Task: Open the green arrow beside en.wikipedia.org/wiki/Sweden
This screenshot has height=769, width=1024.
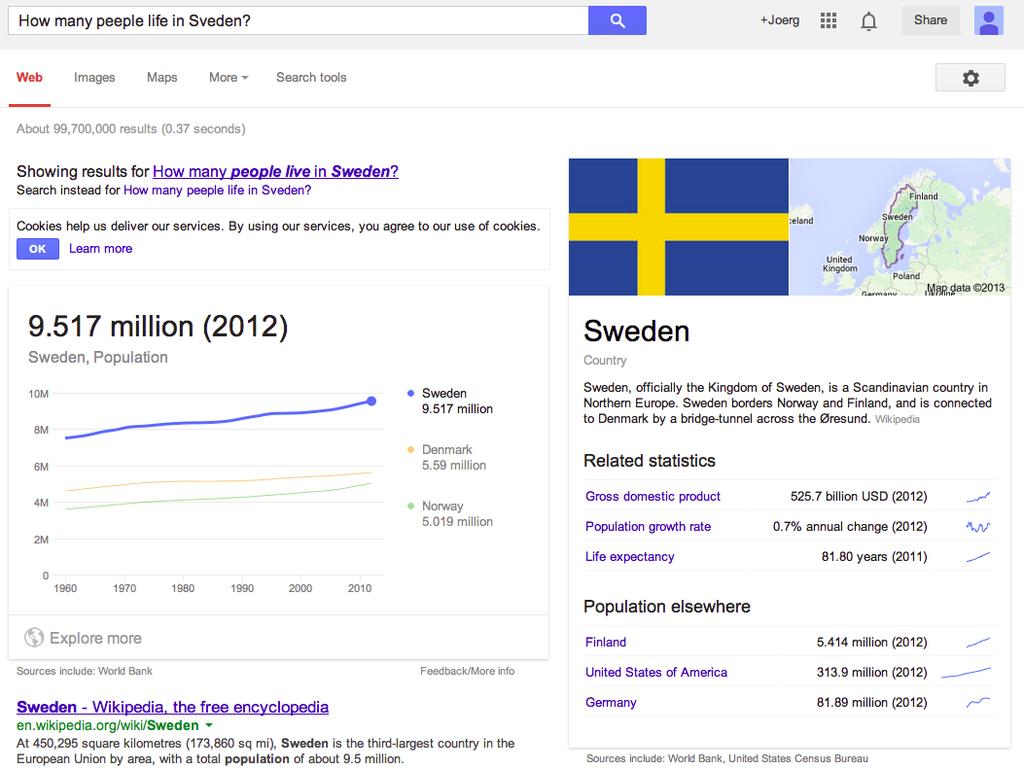Action: (209, 725)
